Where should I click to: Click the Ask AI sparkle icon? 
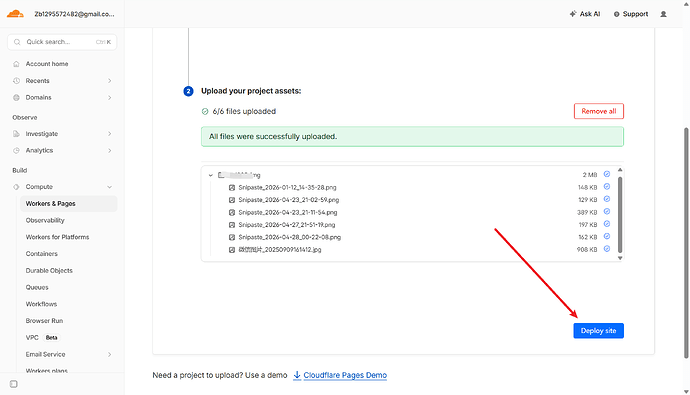point(573,14)
